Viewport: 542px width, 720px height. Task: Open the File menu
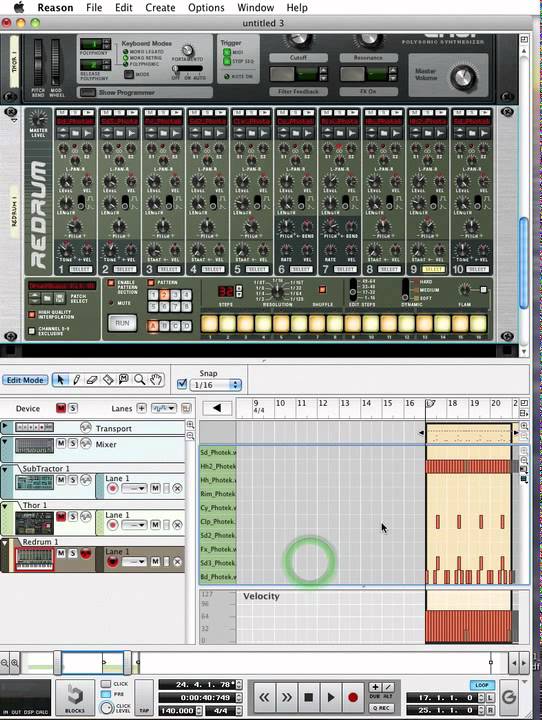point(94,8)
